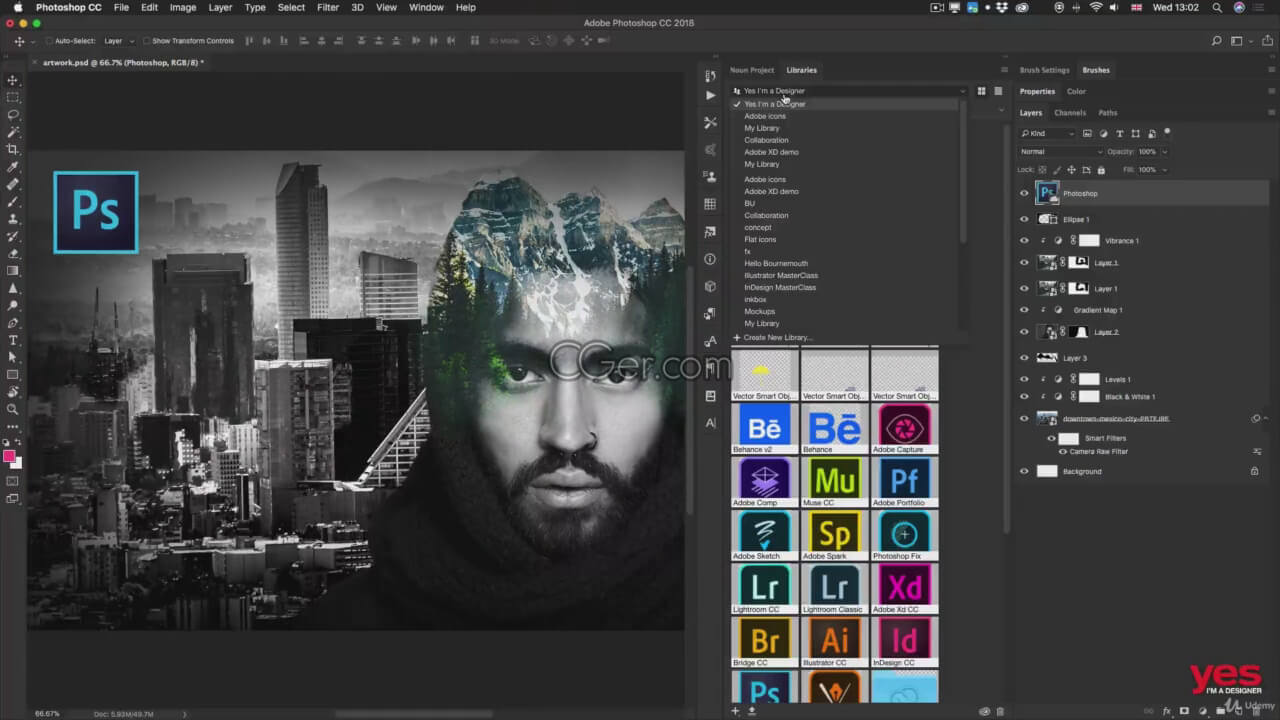Select the Move tool in toolbar
1280x720 pixels.
coord(13,80)
